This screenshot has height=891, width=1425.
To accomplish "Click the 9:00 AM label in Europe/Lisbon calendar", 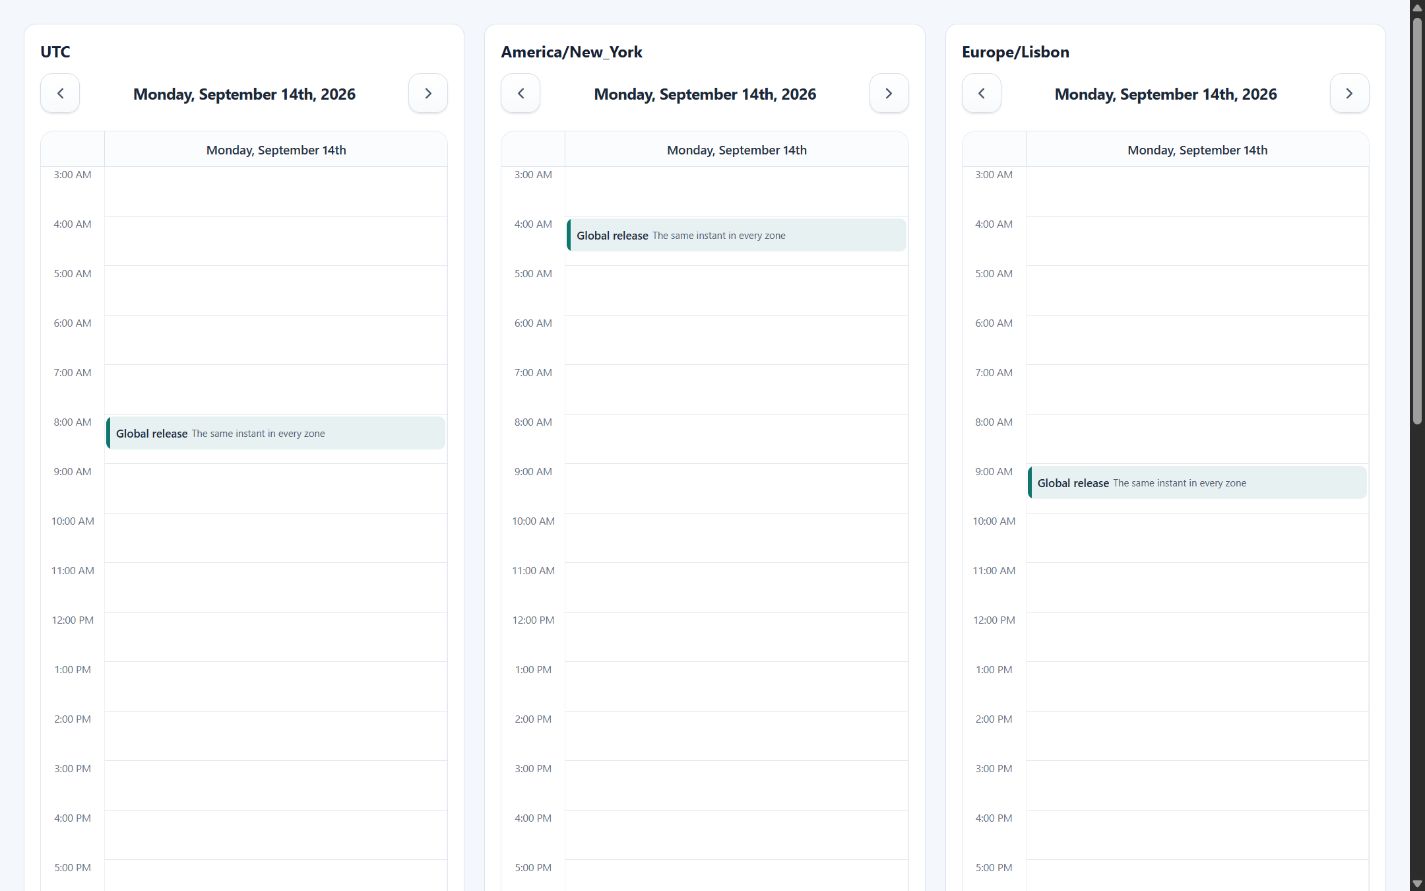I will [994, 471].
